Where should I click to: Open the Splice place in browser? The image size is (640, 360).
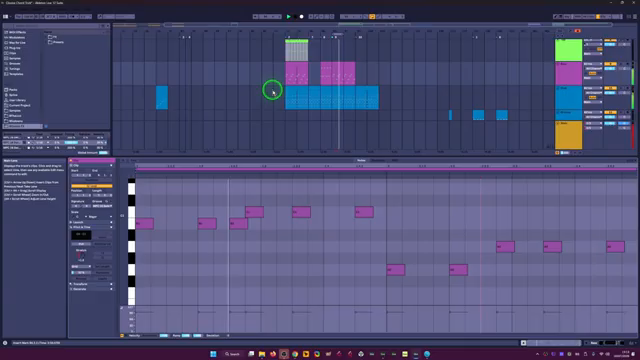13,95
